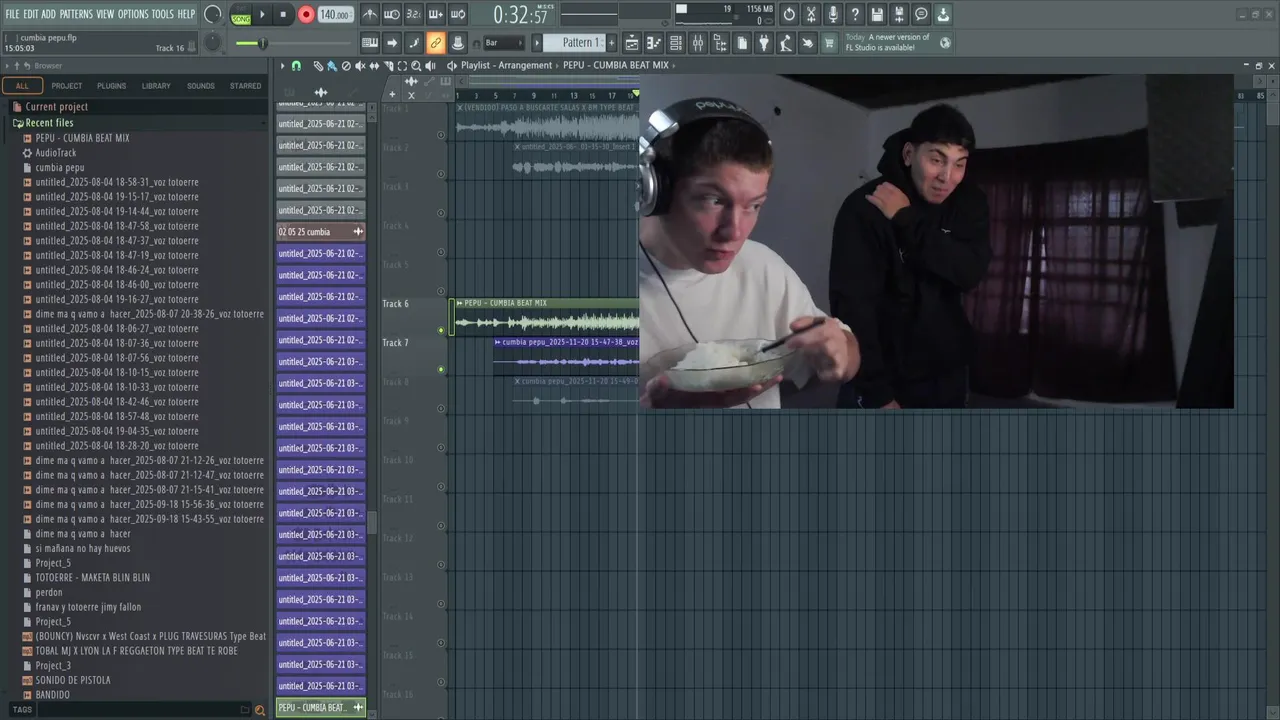Select the Playback speaker tool in playlist
This screenshot has height=720, width=1280.
point(430,65)
